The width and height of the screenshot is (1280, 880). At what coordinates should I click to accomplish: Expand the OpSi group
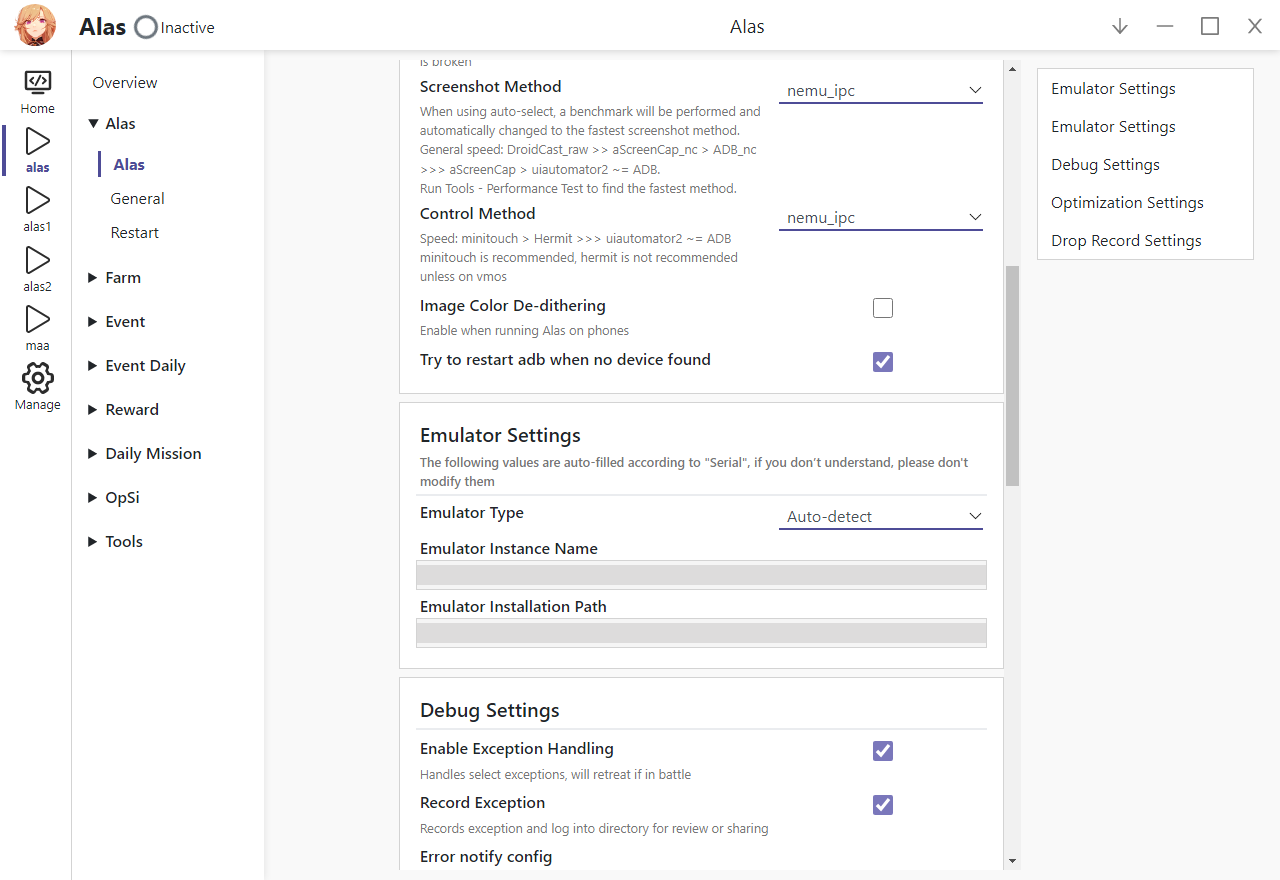tap(93, 498)
